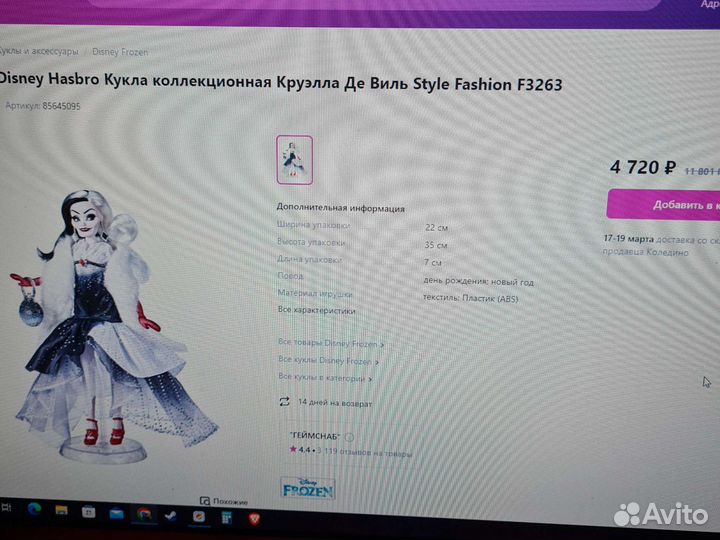Open Все куклы Disney Frozen link
720x540 pixels.
click(x=328, y=361)
